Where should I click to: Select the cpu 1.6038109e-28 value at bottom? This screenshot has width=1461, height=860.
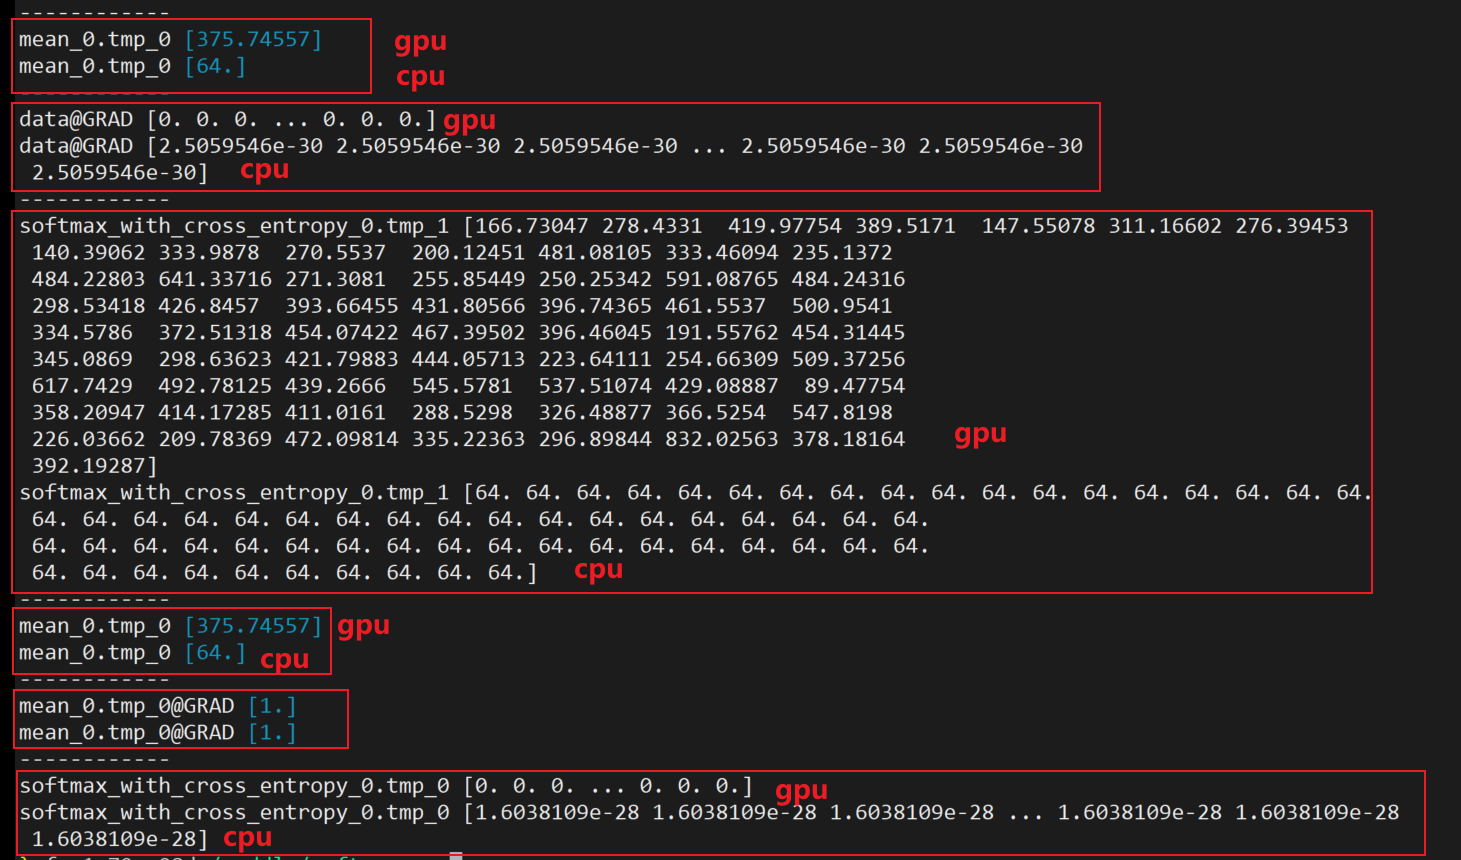(120, 839)
